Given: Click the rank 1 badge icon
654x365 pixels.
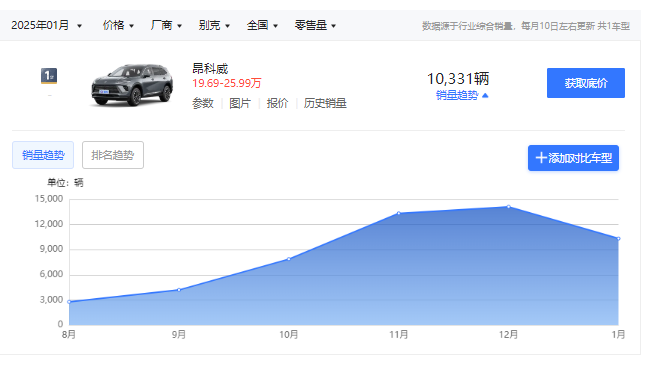Looking at the screenshot, I should pyautogui.click(x=49, y=76).
